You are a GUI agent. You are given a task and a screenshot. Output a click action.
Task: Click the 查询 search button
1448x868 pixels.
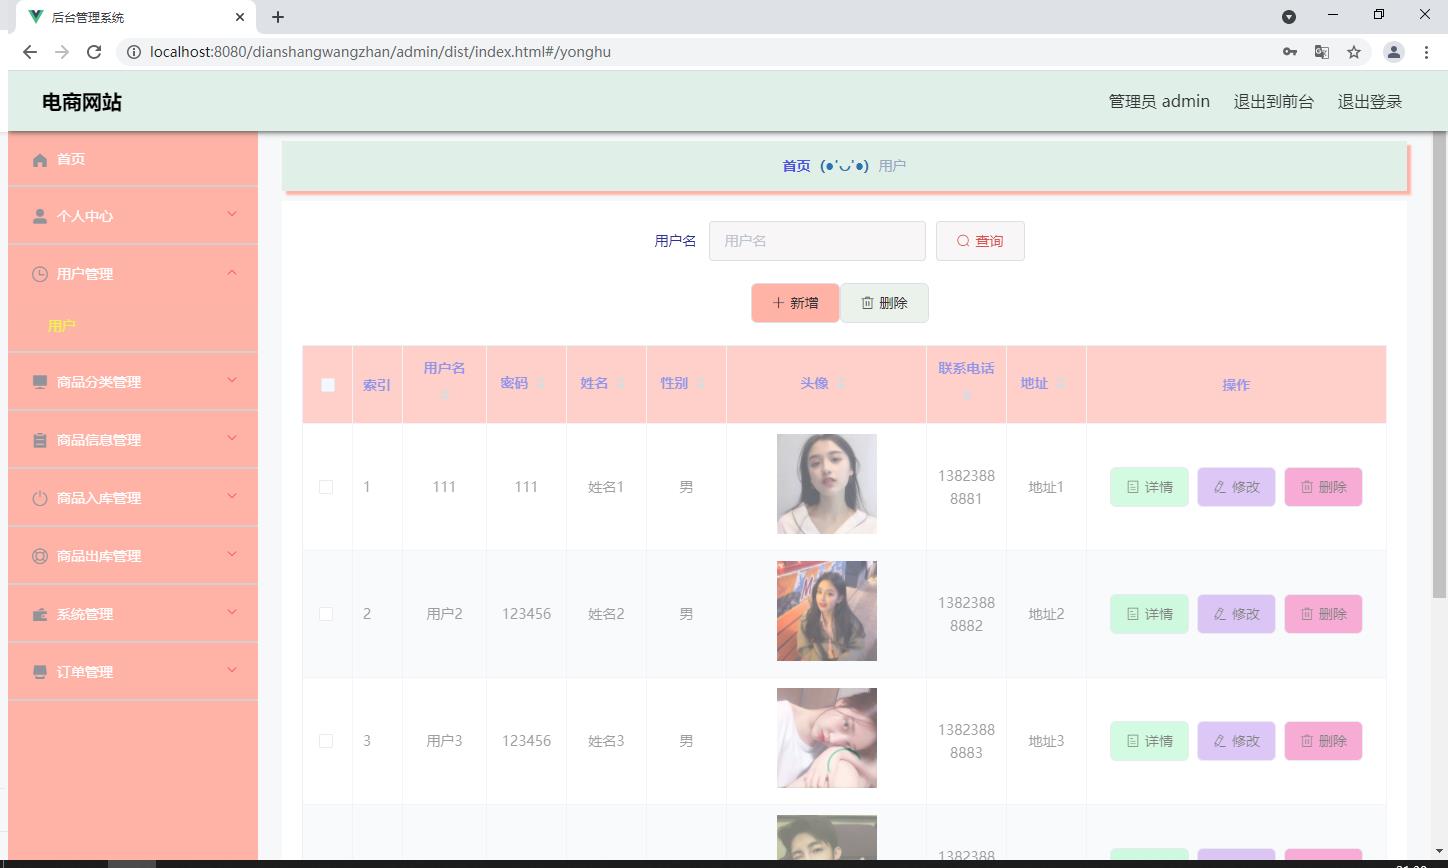tap(980, 241)
